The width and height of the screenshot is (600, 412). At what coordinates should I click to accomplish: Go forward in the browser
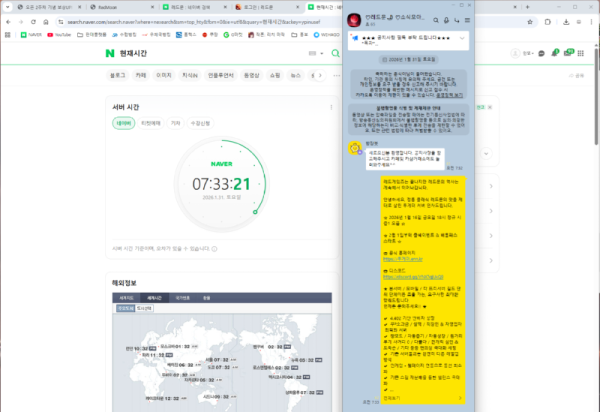(x=21, y=22)
